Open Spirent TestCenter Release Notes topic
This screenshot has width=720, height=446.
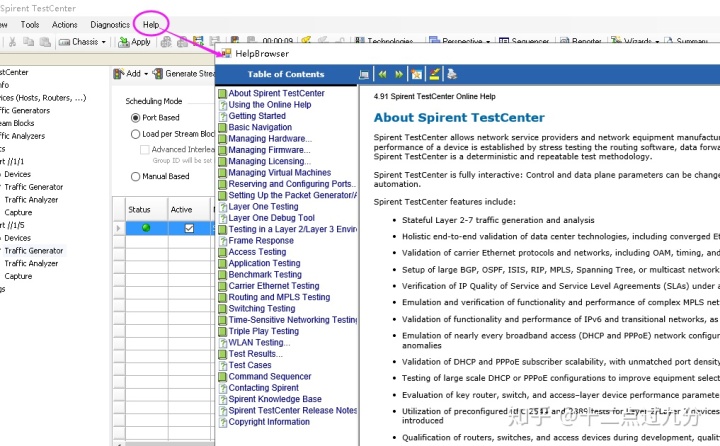click(292, 411)
